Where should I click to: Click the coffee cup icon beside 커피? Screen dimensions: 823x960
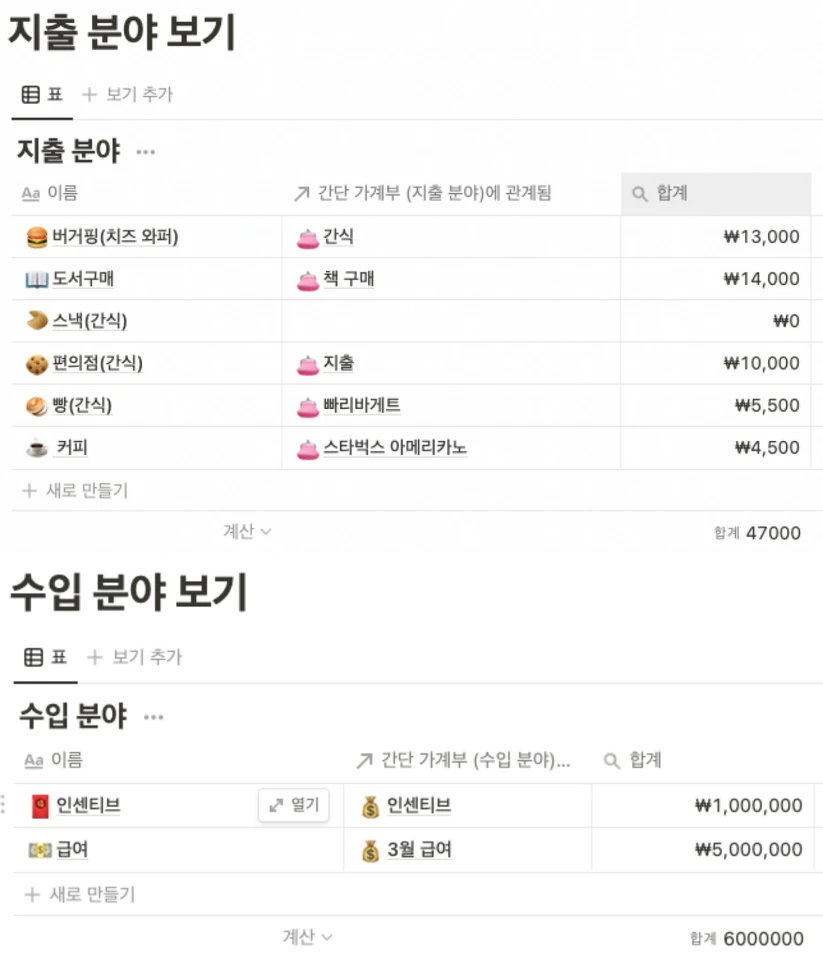[x=37, y=448]
